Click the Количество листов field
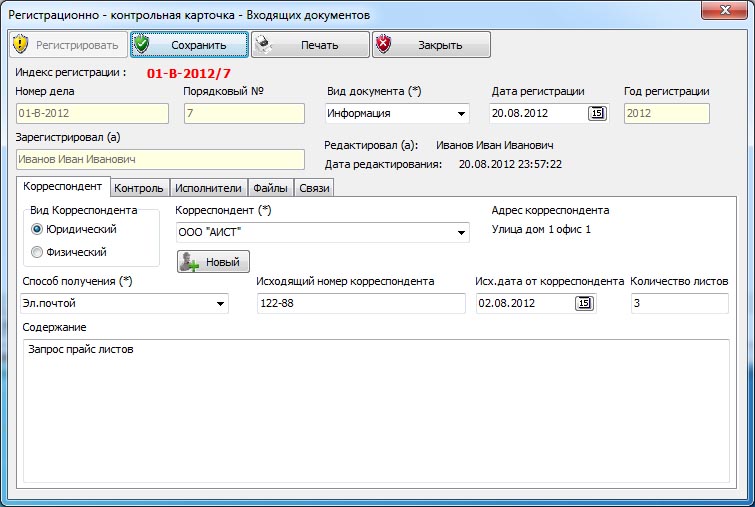Screen dimensions: 755x507 (x=679, y=303)
